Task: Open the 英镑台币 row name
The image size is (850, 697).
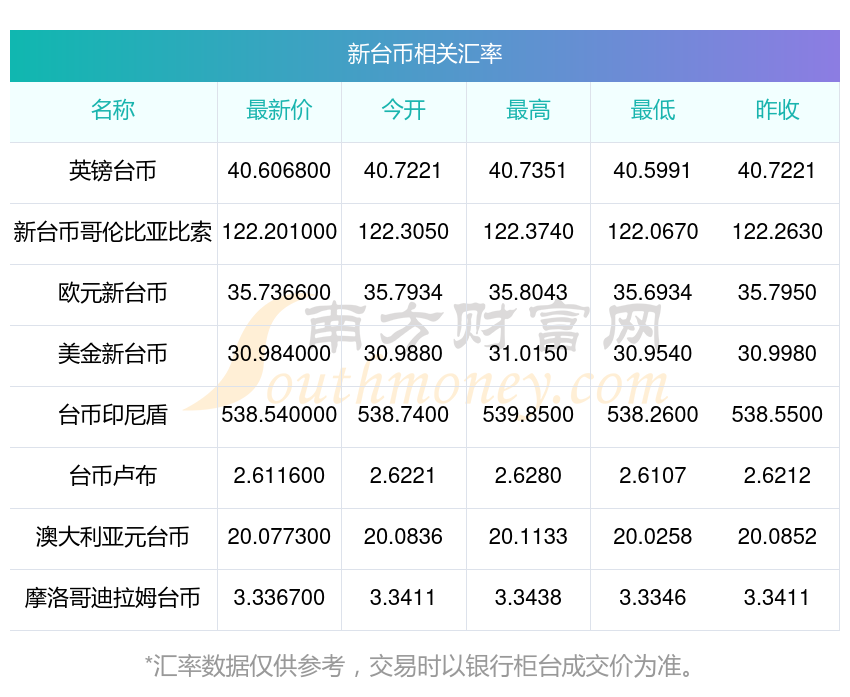Action: tap(113, 171)
